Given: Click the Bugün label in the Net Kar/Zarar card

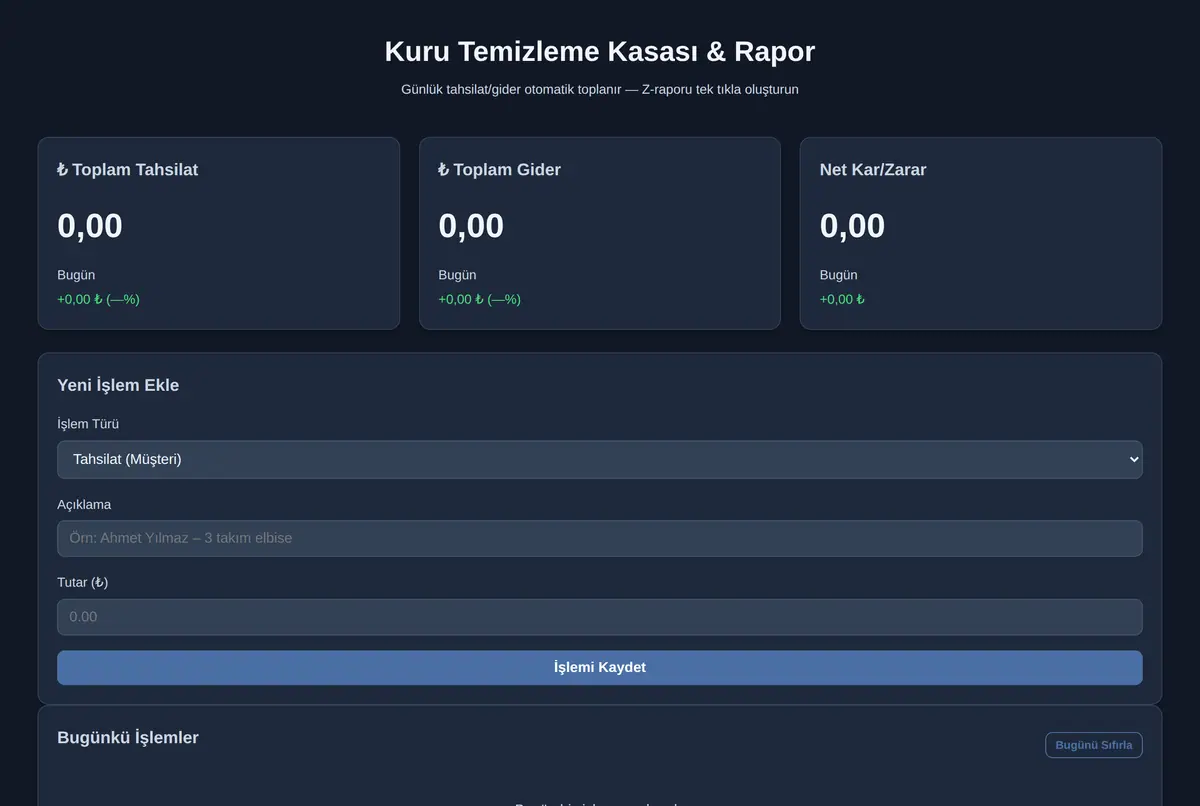Looking at the screenshot, I should point(838,275).
